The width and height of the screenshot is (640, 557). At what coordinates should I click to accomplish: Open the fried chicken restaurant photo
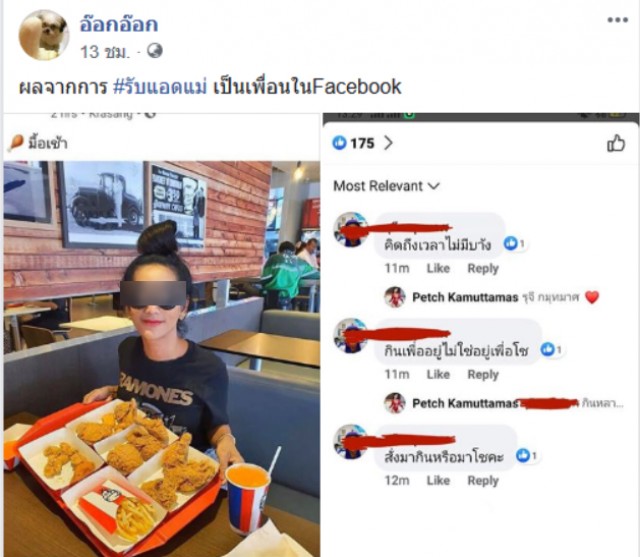pos(162,359)
